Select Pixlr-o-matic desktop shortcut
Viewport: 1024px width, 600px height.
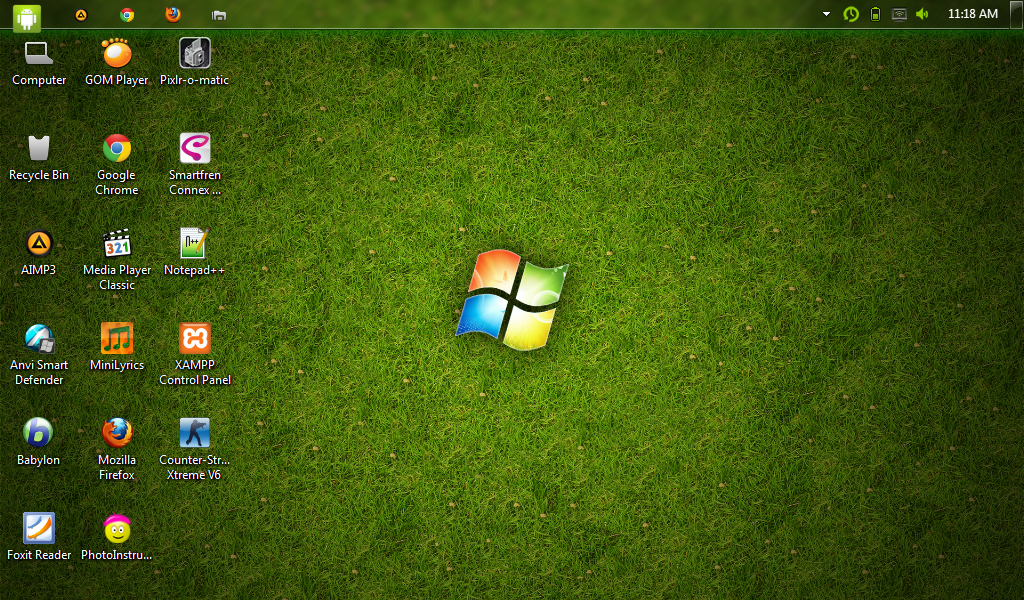point(195,63)
